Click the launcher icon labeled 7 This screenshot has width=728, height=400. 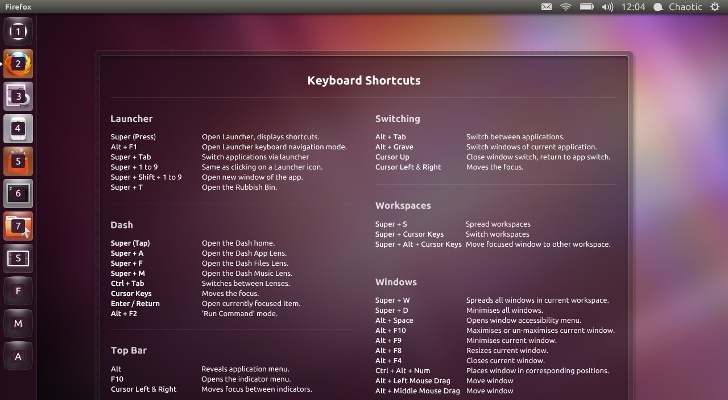point(18,226)
